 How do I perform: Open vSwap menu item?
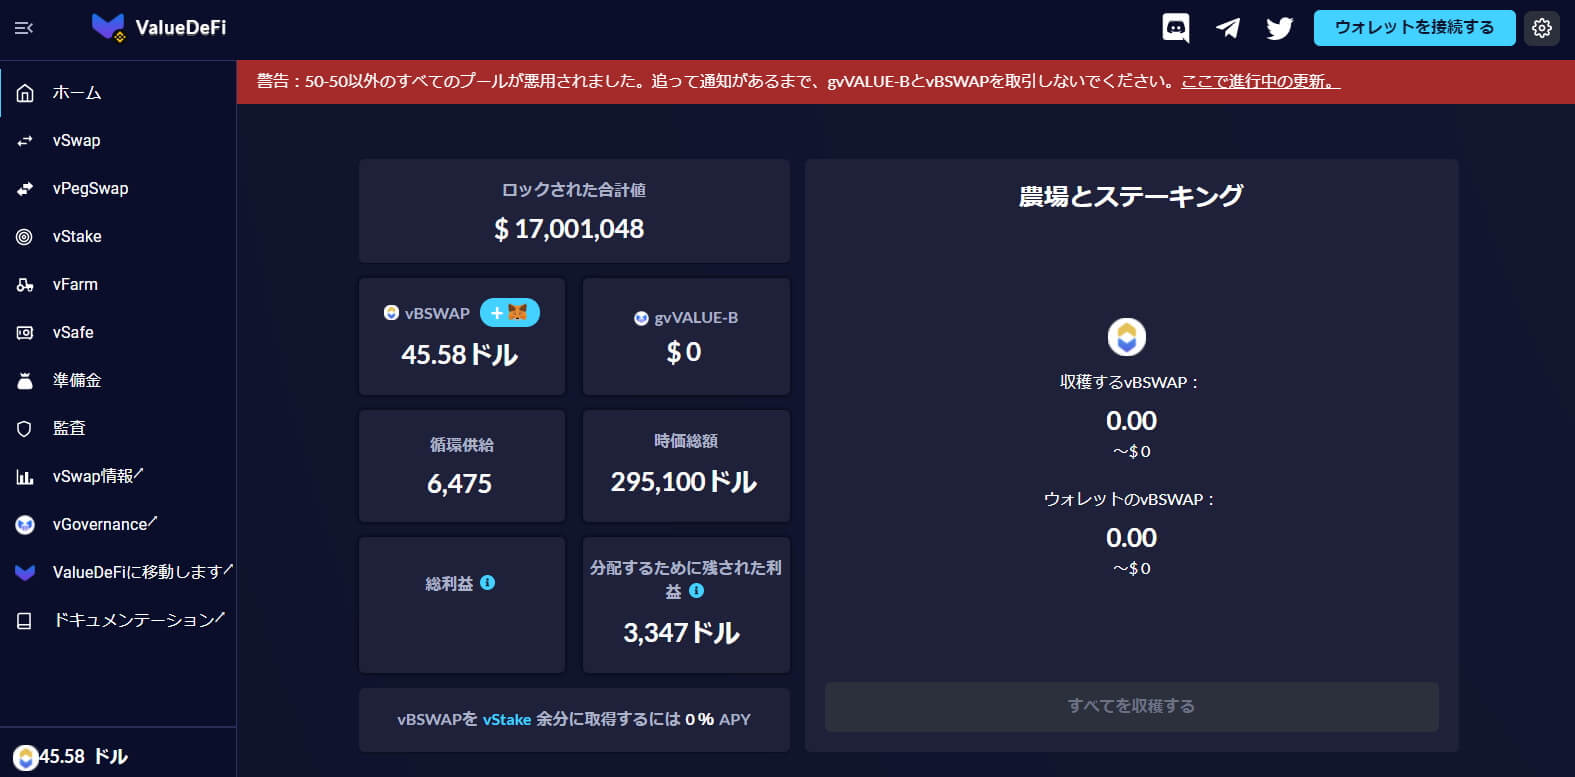click(x=77, y=141)
